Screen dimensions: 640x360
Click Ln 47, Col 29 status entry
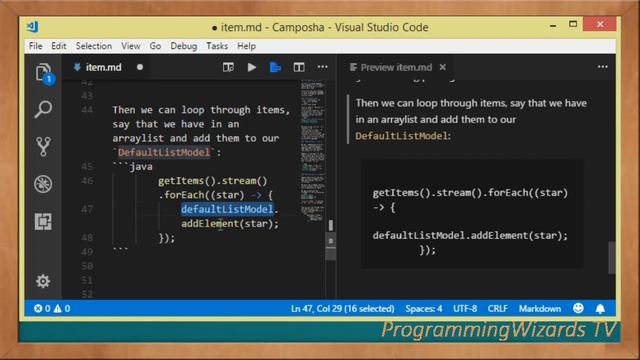(342, 309)
